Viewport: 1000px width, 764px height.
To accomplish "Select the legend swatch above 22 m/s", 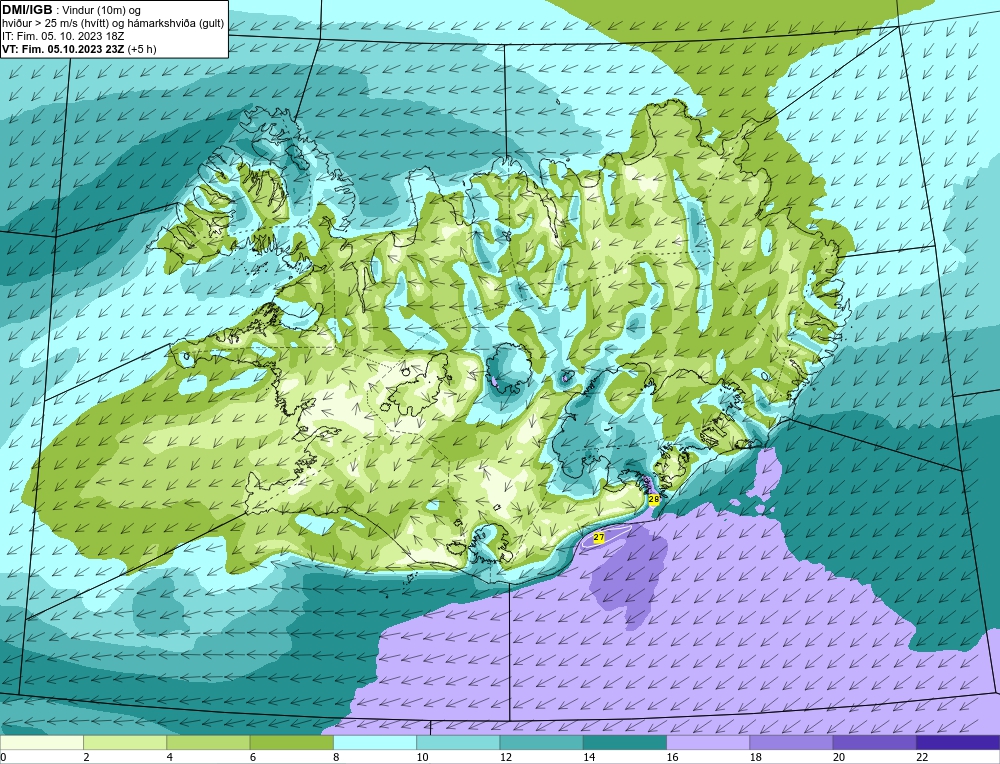I will click(958, 743).
